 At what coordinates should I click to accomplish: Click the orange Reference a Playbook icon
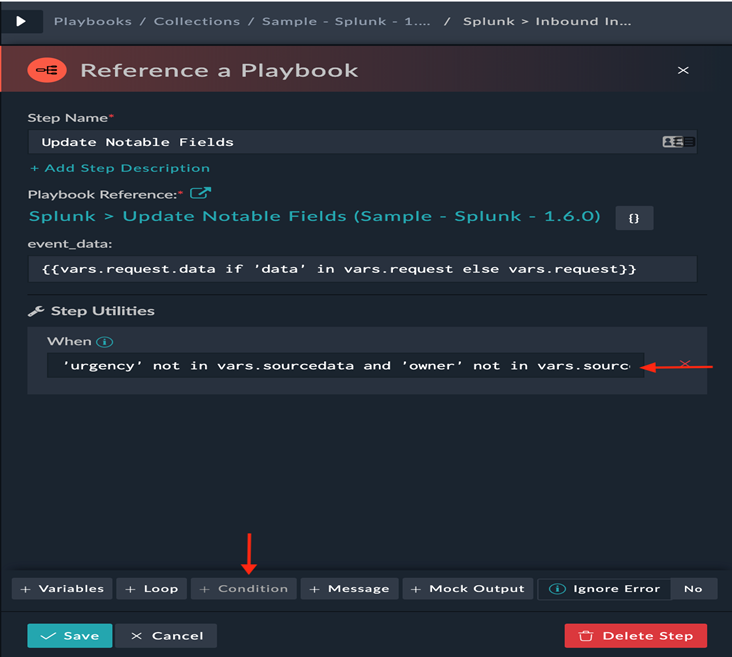click(x=47, y=71)
